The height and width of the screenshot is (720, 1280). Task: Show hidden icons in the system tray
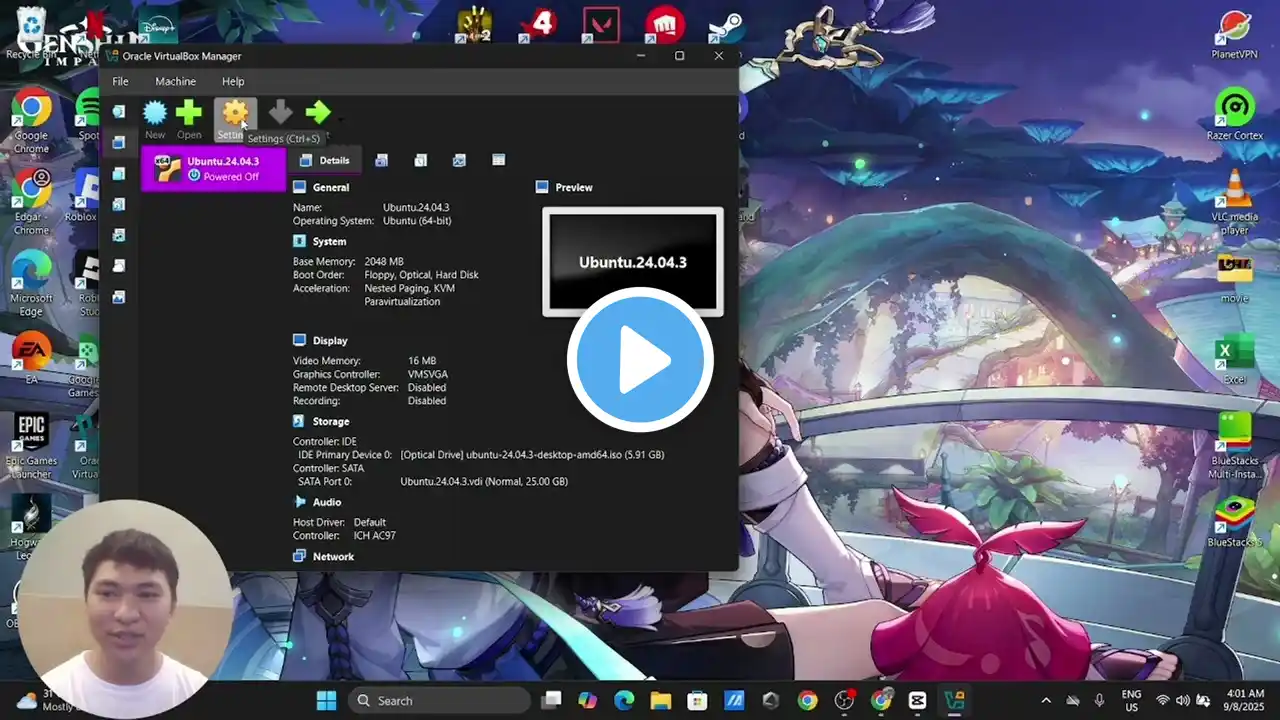click(x=1046, y=701)
